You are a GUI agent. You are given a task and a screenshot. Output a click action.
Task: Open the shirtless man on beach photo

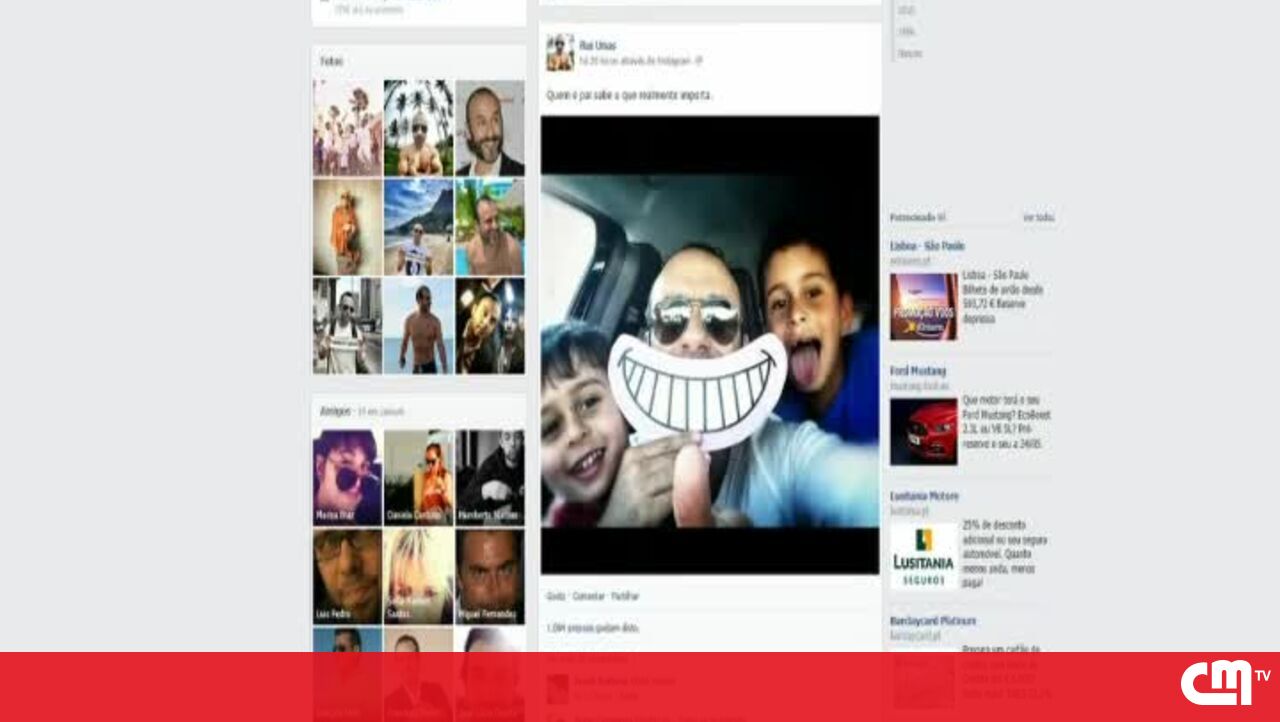click(x=418, y=326)
